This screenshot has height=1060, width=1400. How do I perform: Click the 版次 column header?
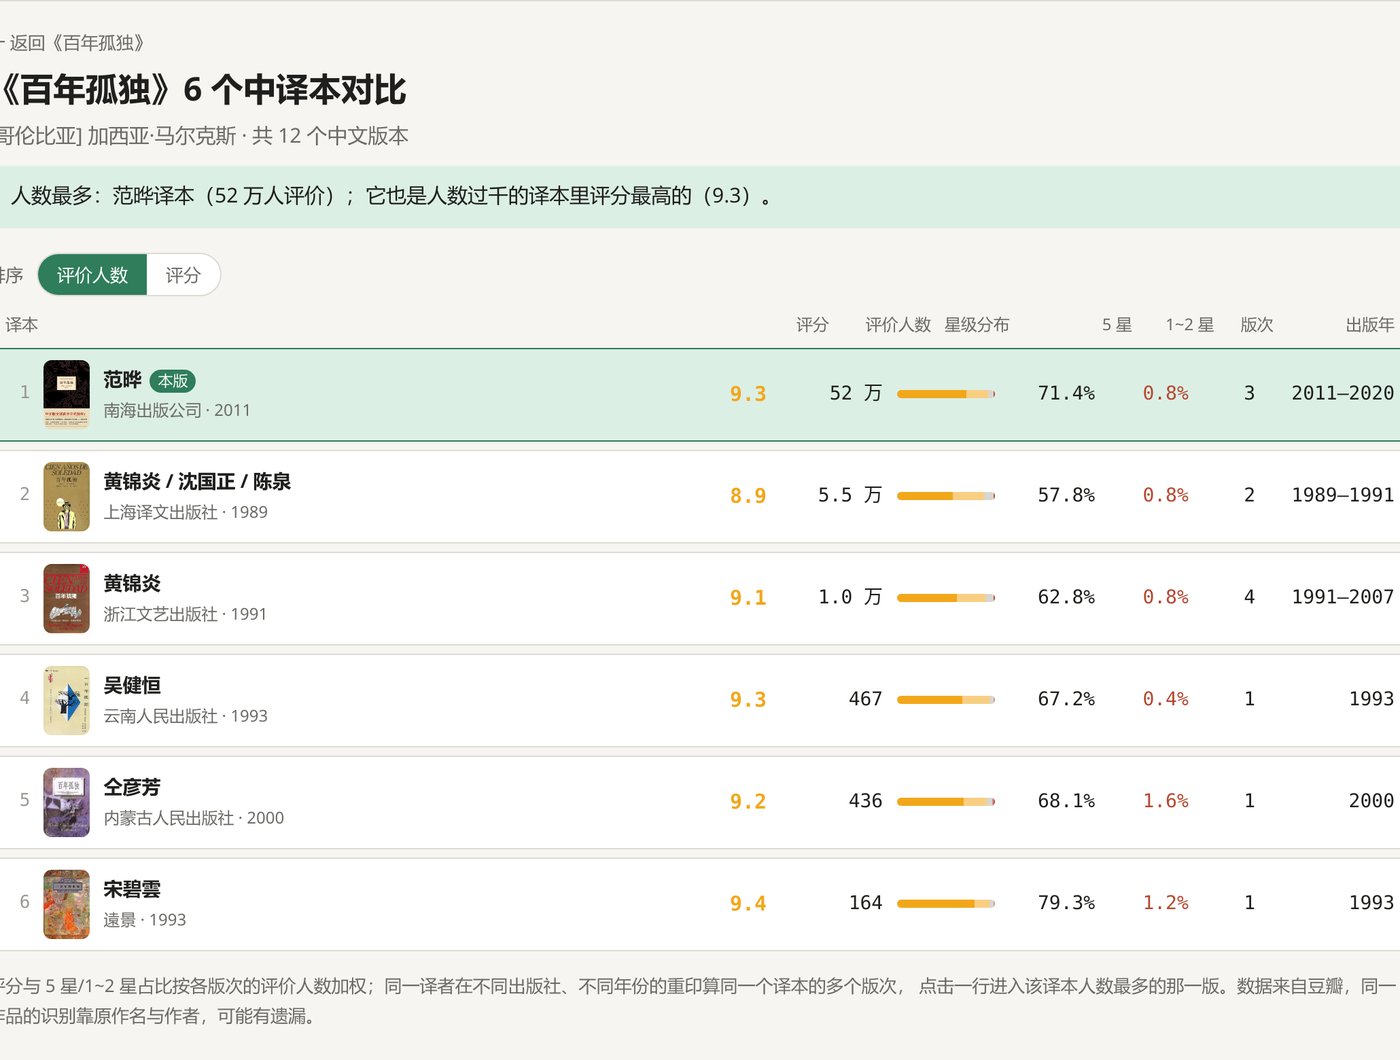click(x=1257, y=325)
